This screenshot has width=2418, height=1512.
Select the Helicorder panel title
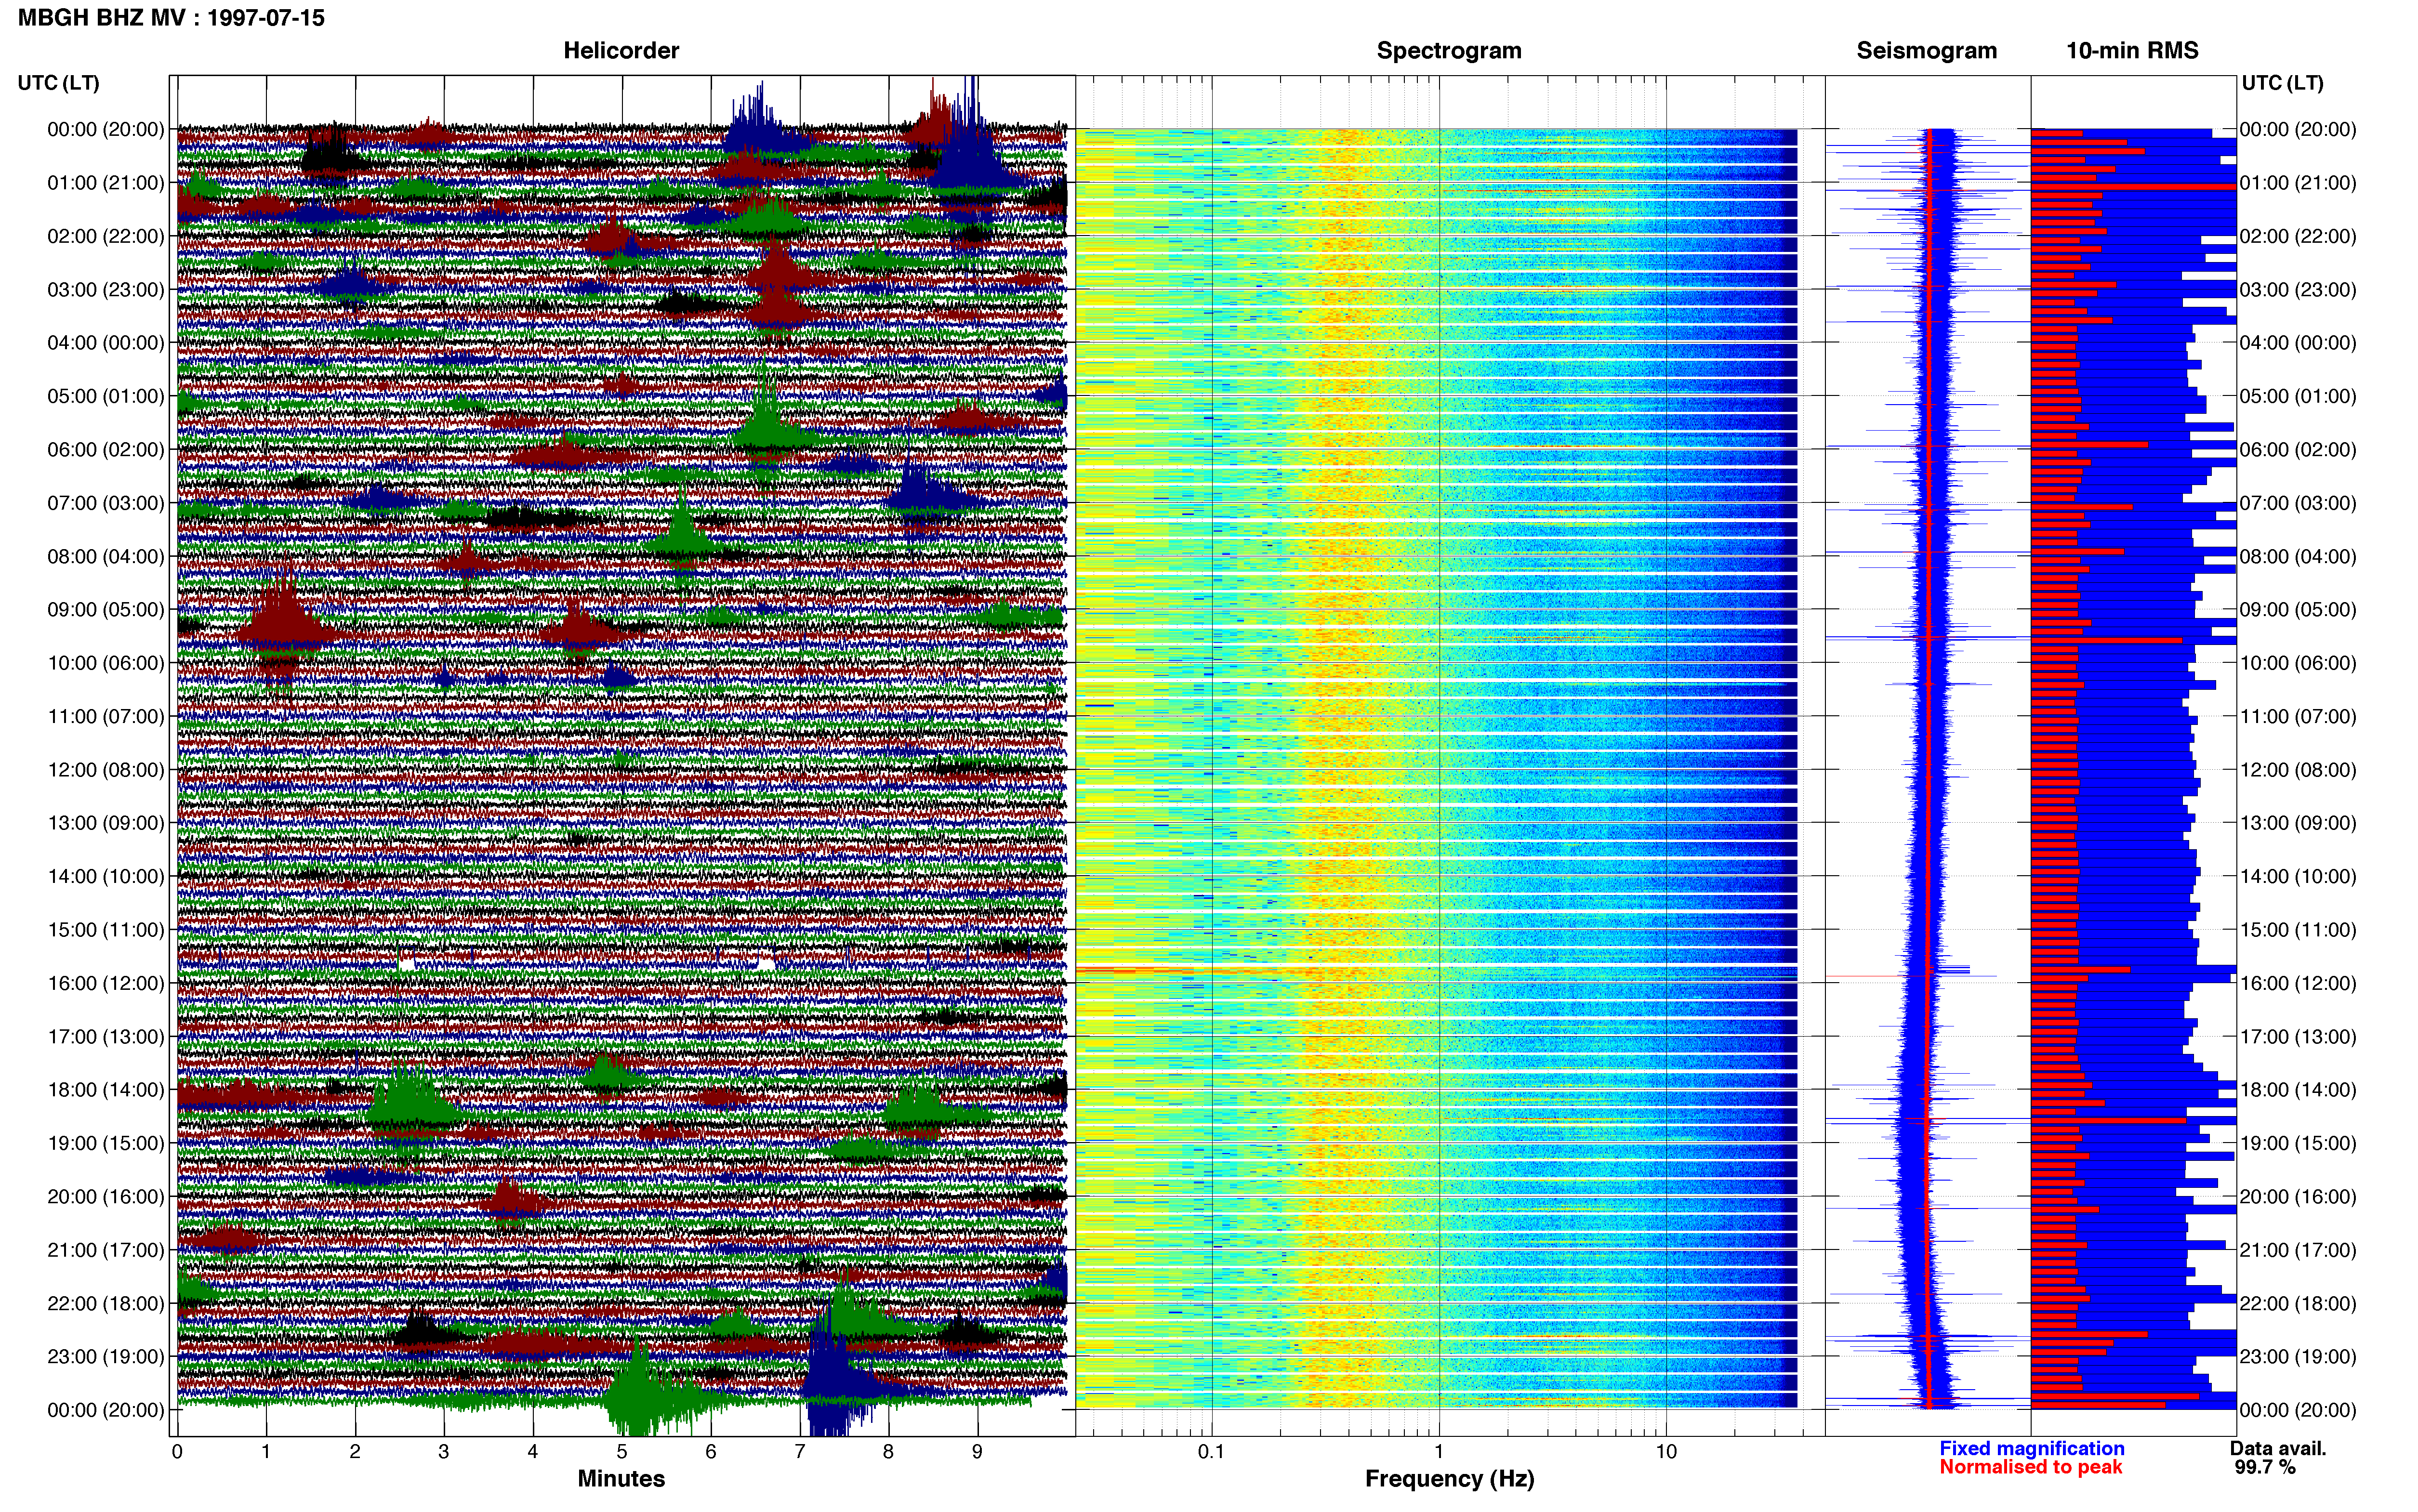(621, 51)
